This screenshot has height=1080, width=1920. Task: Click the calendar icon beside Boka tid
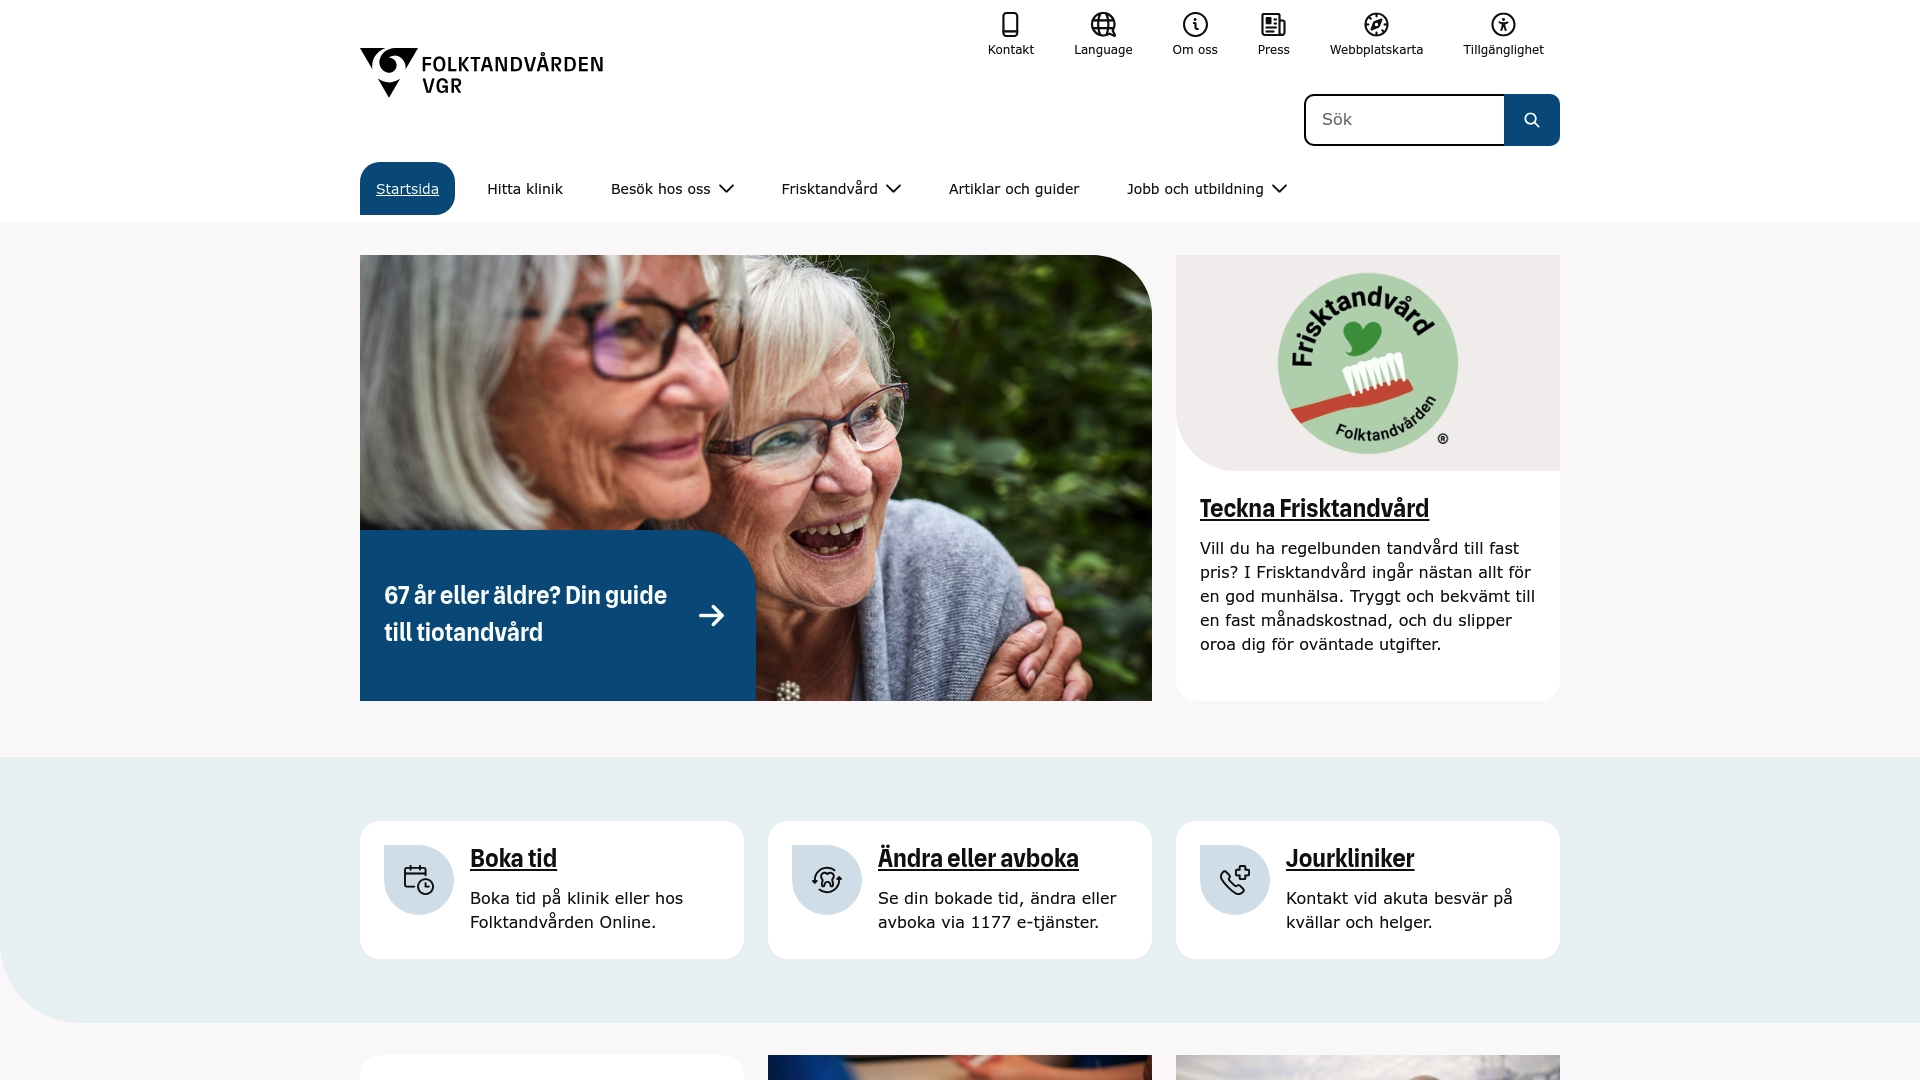point(417,879)
